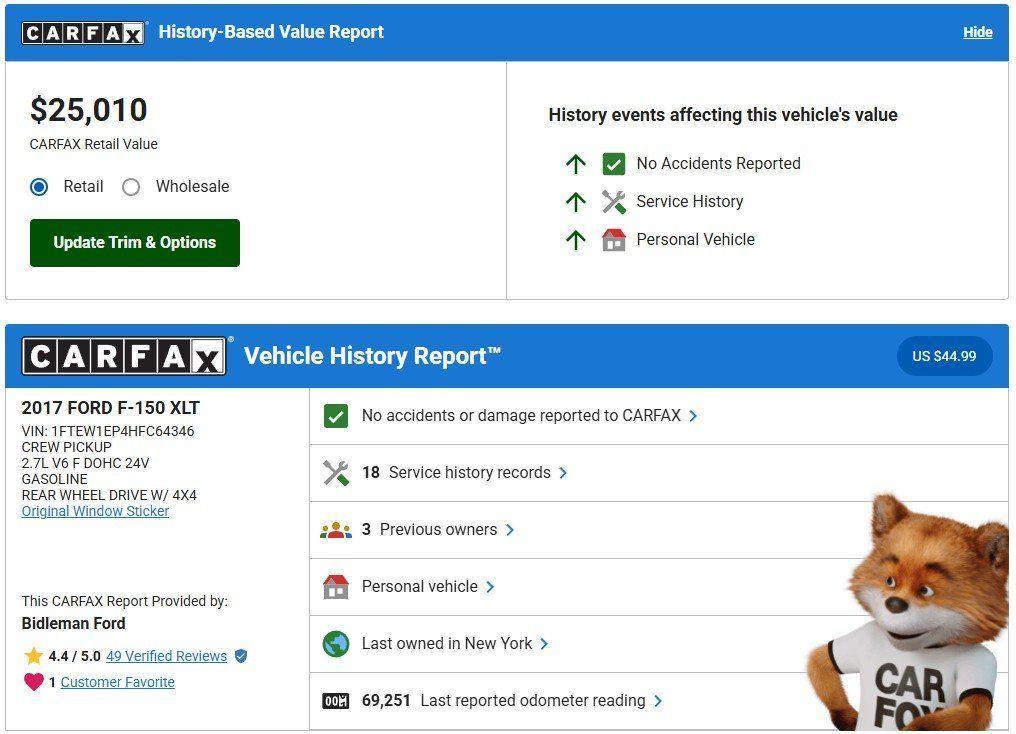This screenshot has width=1016, height=734.
Task: Click the previous owners people icon
Action: [x=335, y=529]
